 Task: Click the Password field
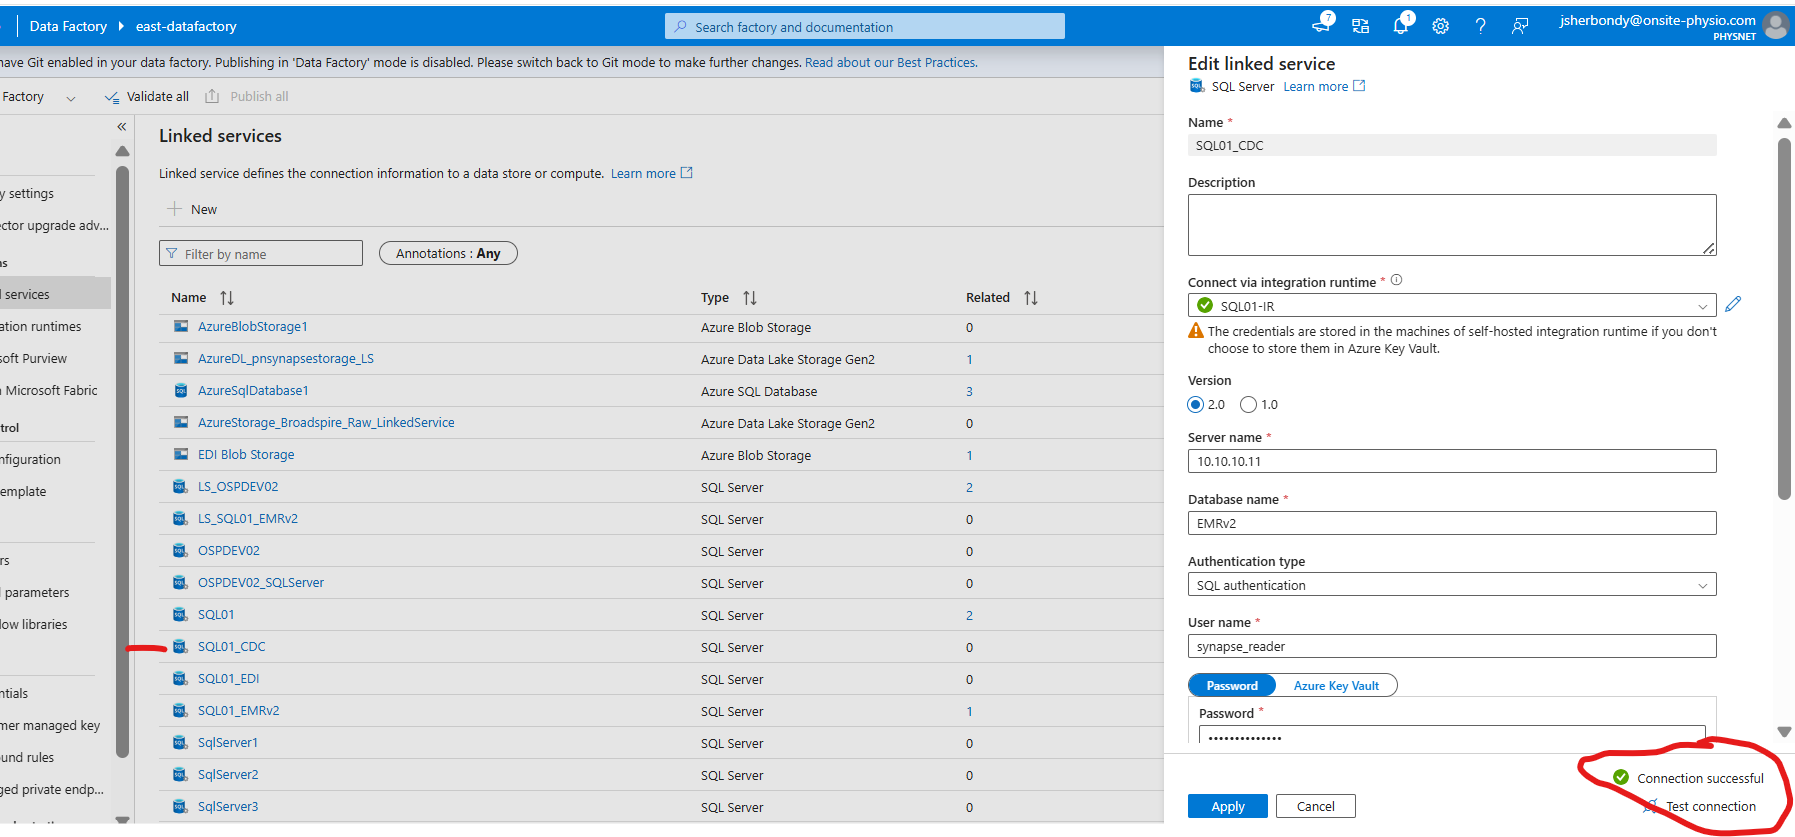tap(1452, 735)
